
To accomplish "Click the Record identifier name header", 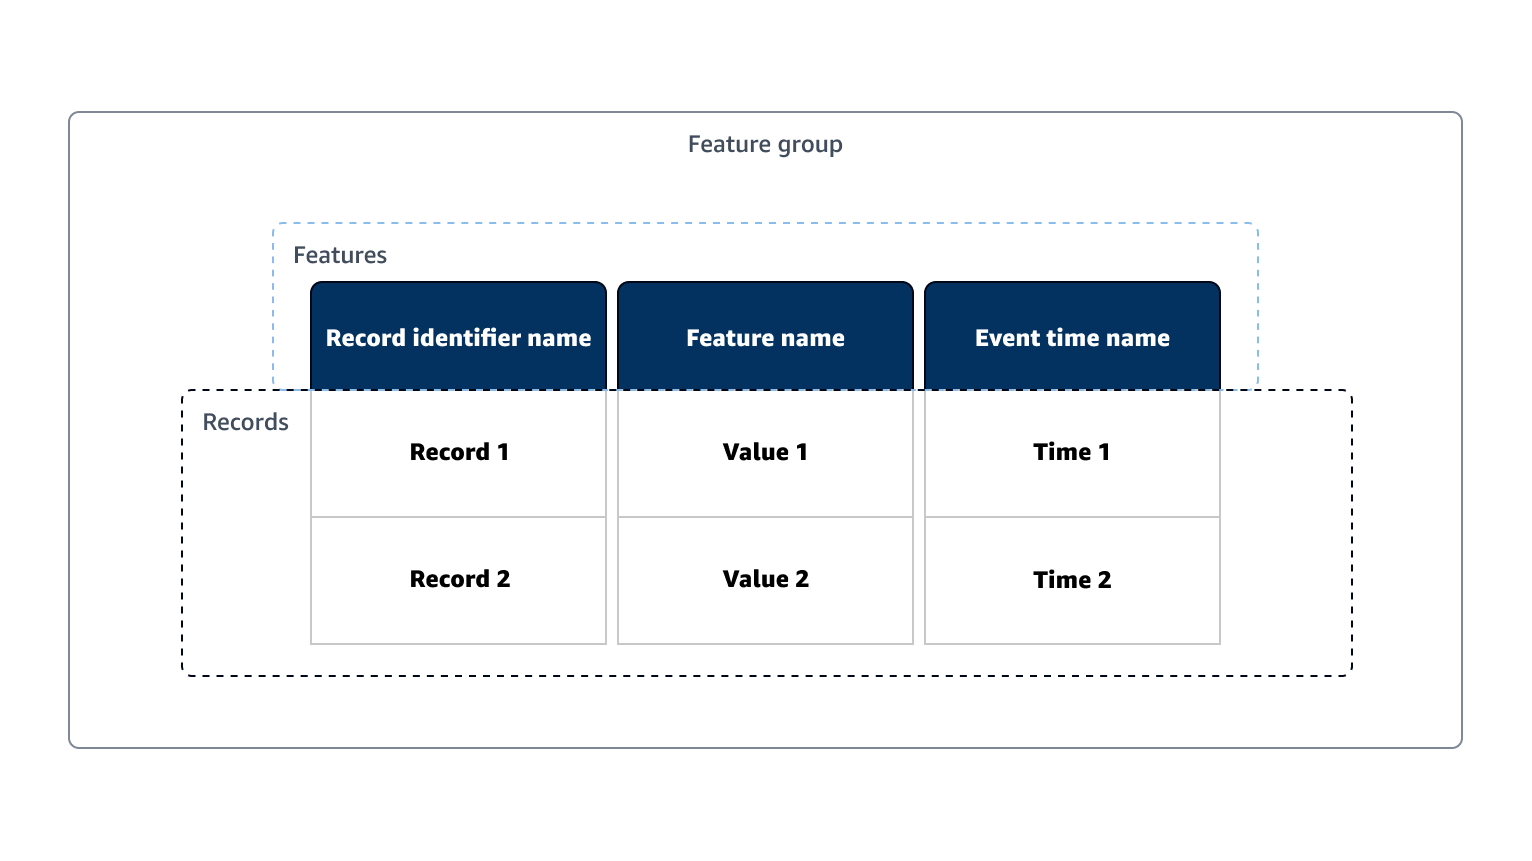I will point(458,338).
